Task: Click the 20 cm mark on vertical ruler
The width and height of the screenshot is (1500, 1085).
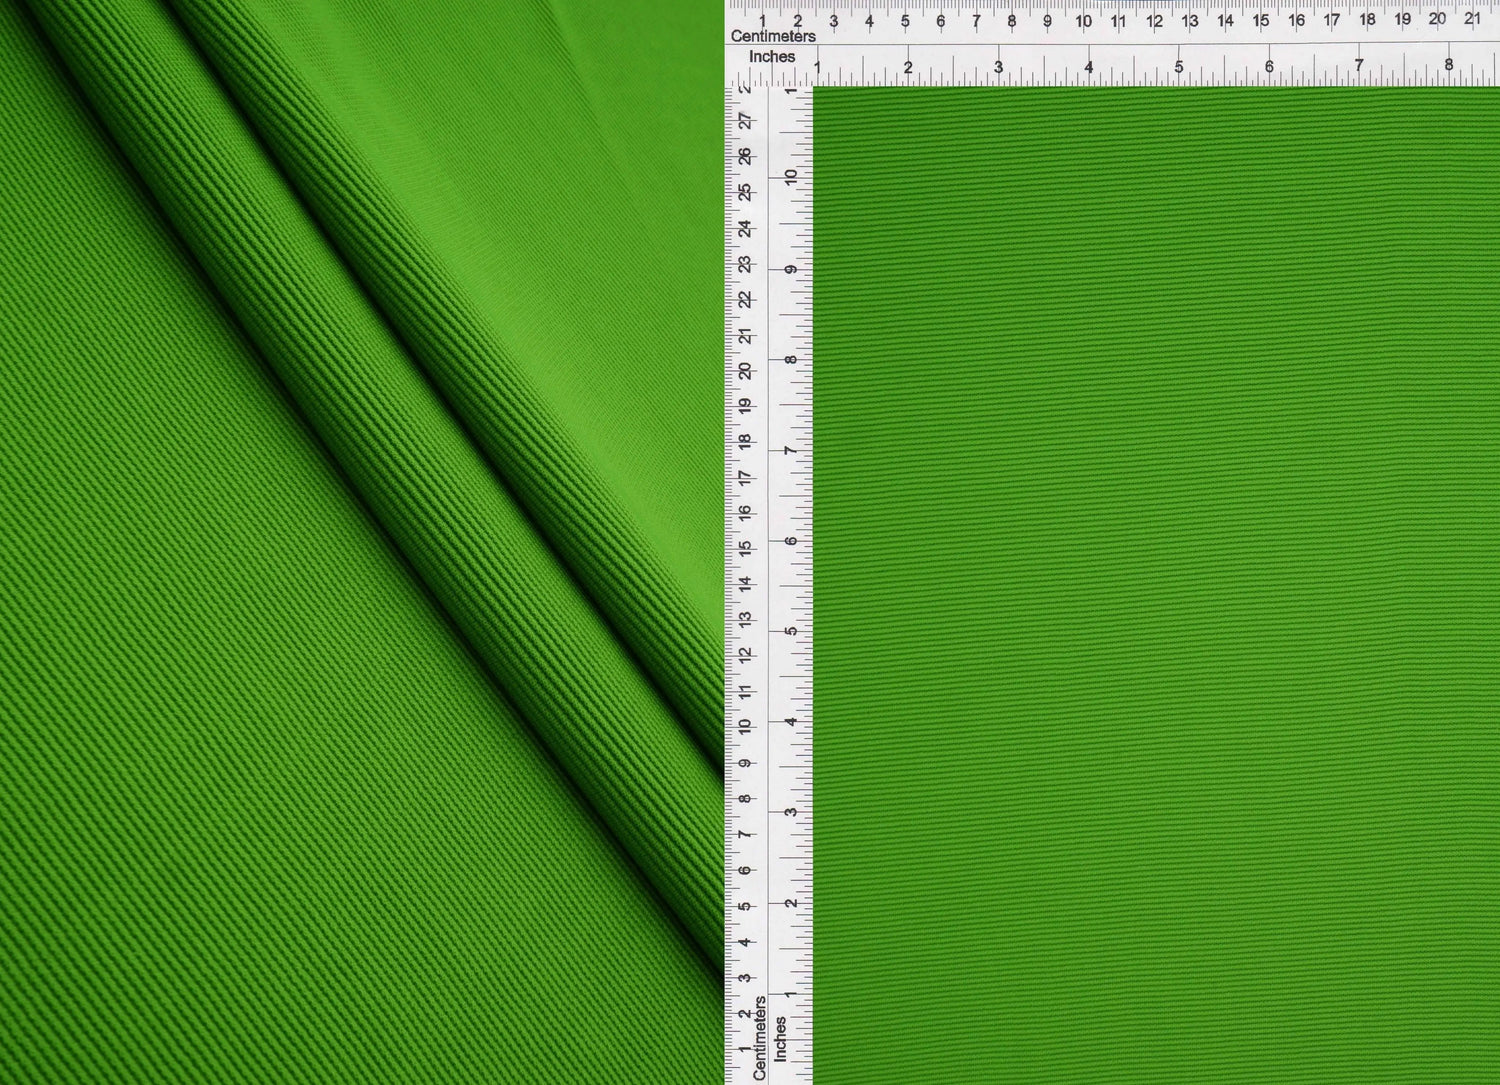Action: (x=745, y=371)
